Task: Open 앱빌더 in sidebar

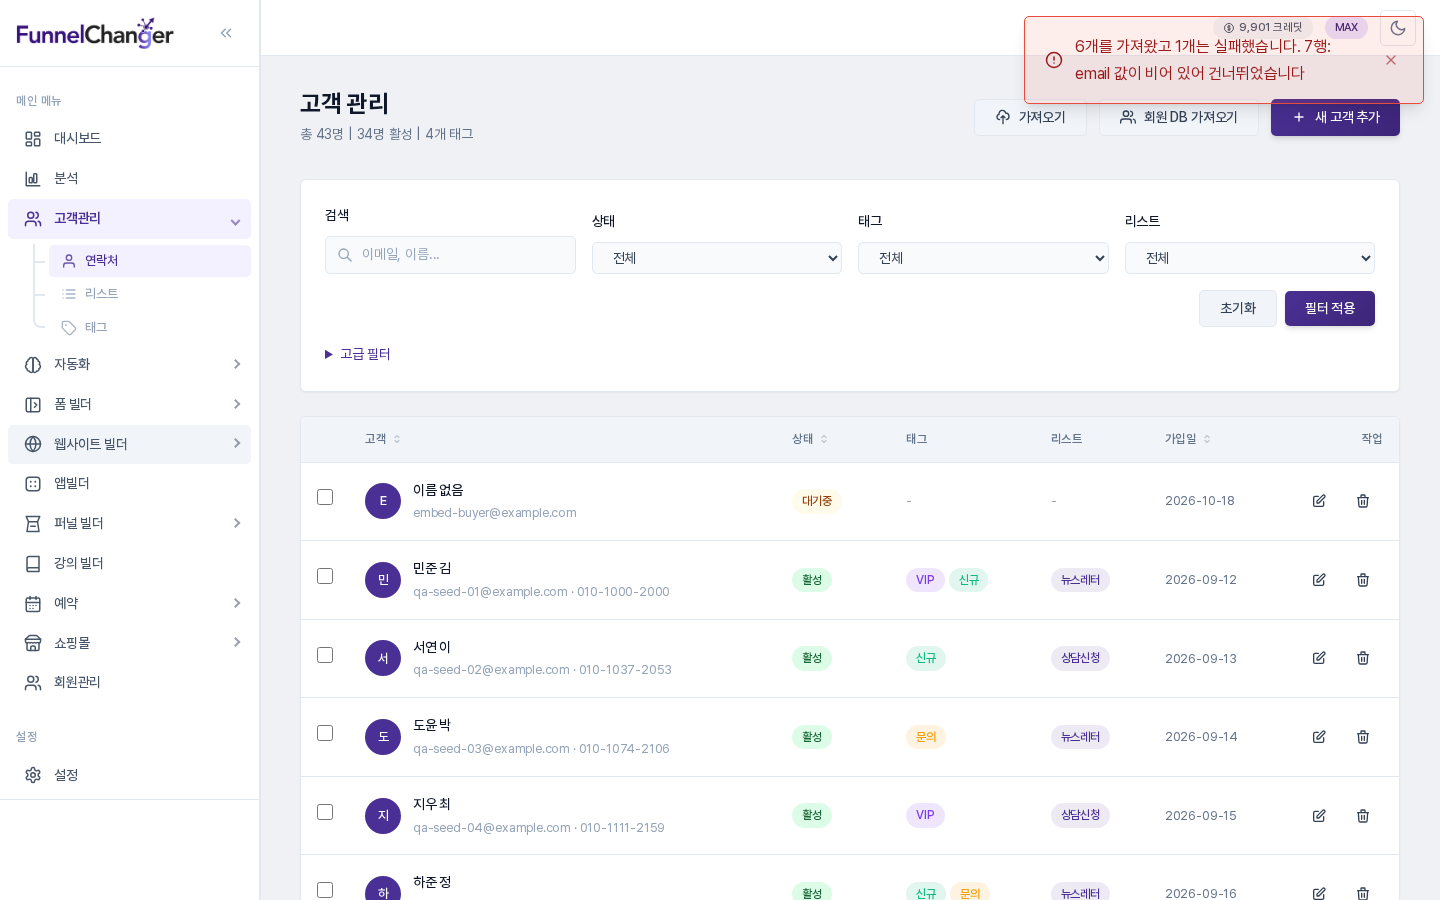Action: point(129,483)
